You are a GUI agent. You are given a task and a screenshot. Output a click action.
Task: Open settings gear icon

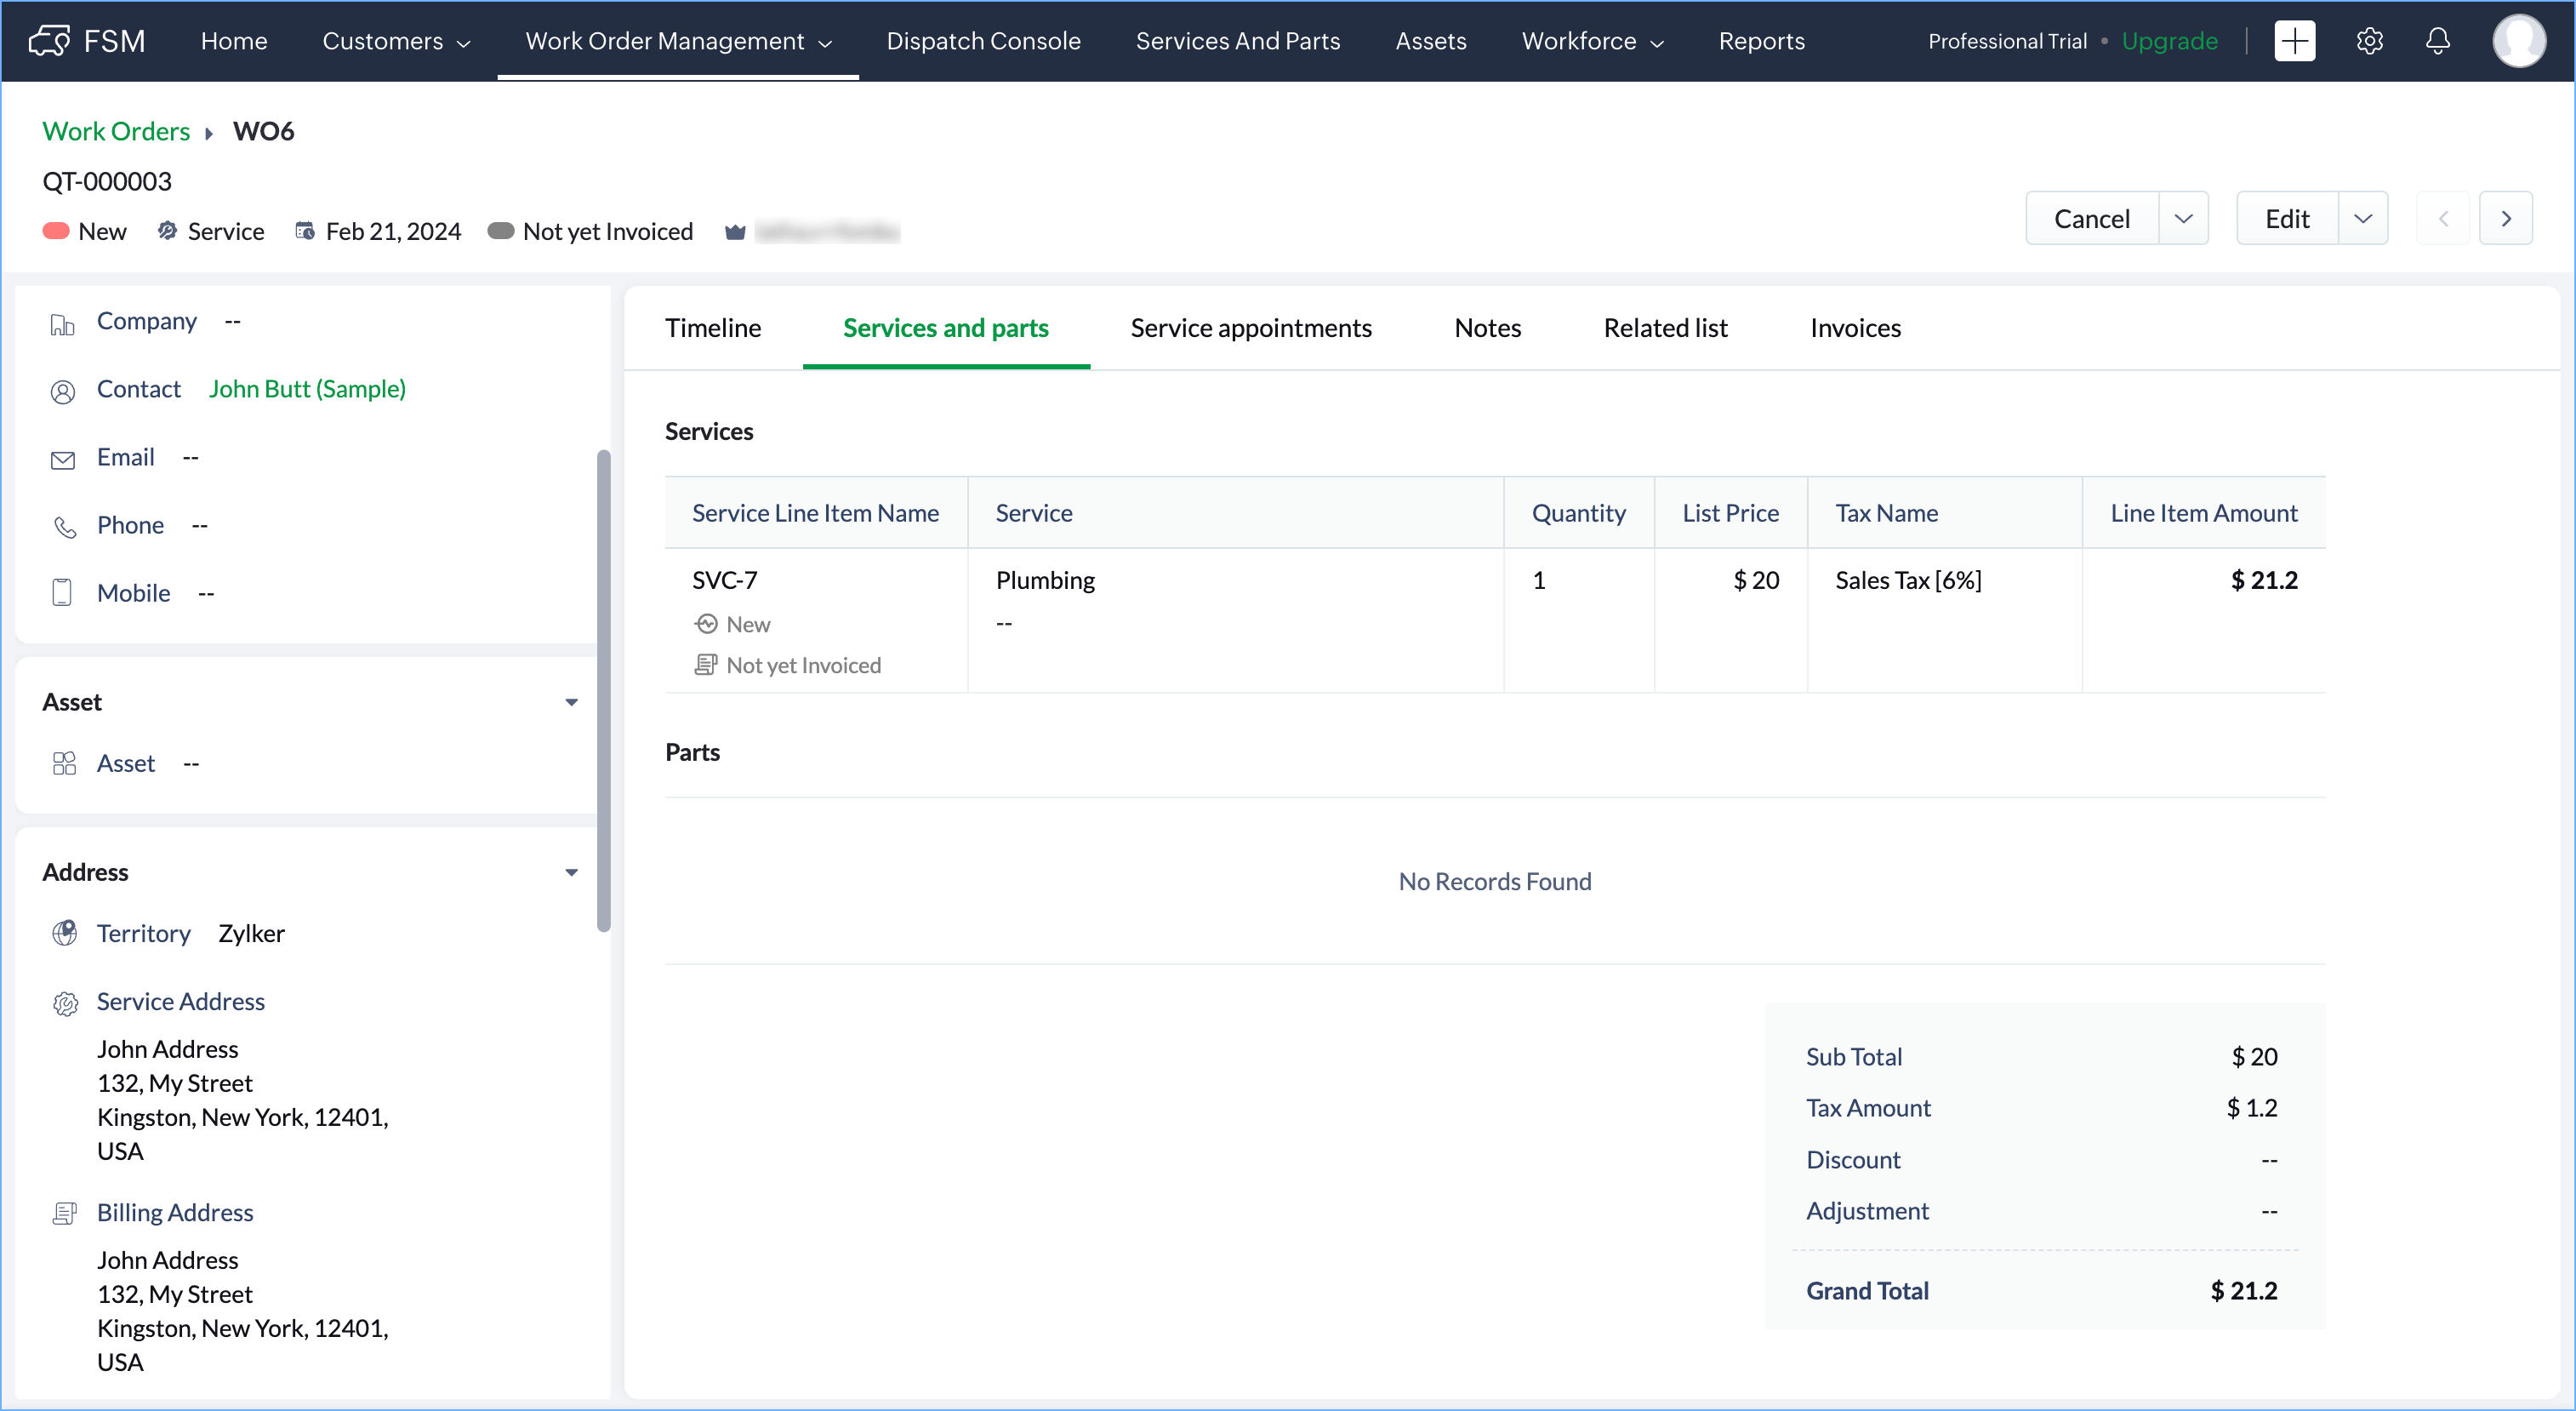tap(2369, 41)
